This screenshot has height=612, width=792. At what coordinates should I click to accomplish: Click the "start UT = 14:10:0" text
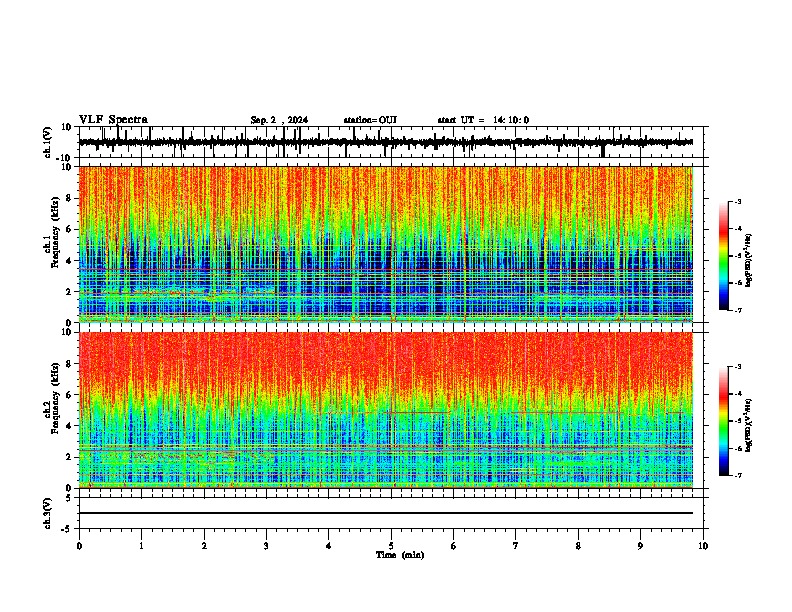click(x=483, y=120)
